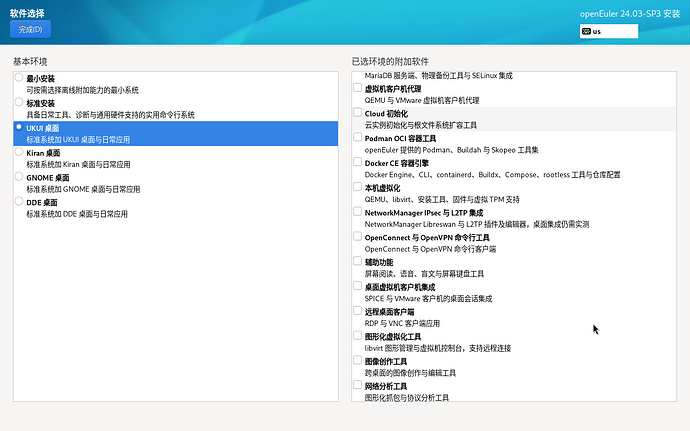Image resolution: width=690 pixels, height=431 pixels.
Task: Click text 云实例初始化与根文件系统扩容工具
Action: (421, 125)
